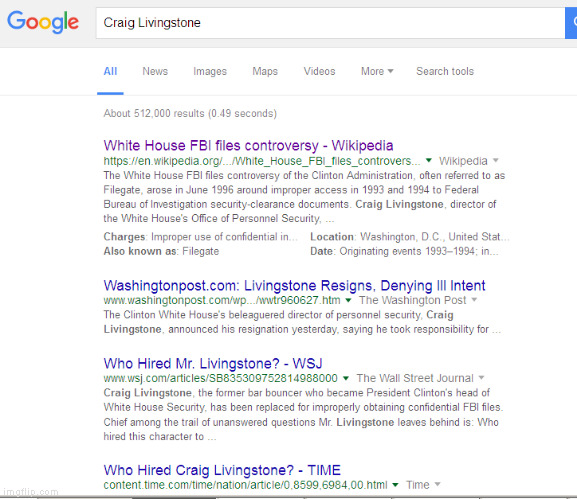Open Who Hired Mr. Livingstone? WSJ result

213,364
